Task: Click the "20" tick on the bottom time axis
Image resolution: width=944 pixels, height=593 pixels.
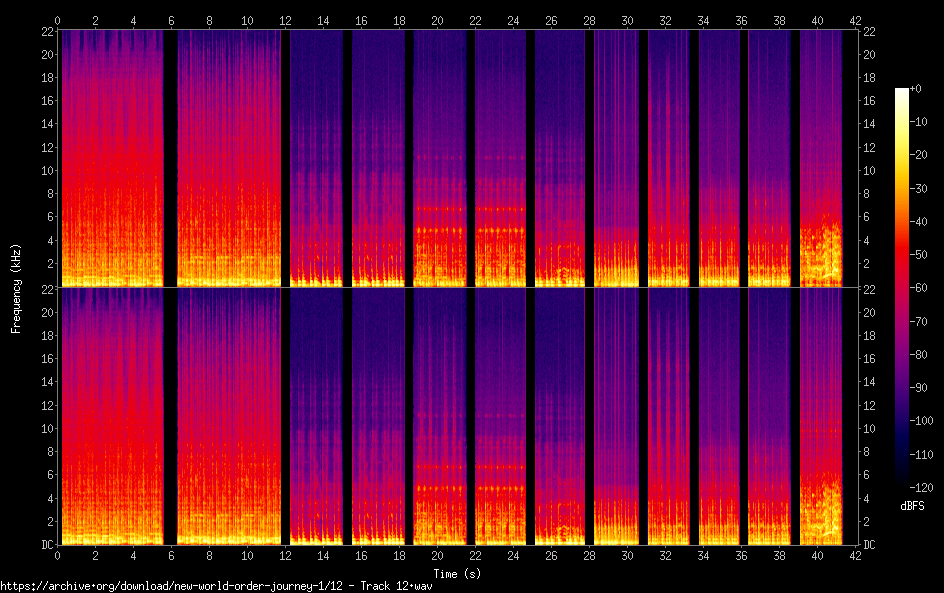Action: (x=437, y=553)
